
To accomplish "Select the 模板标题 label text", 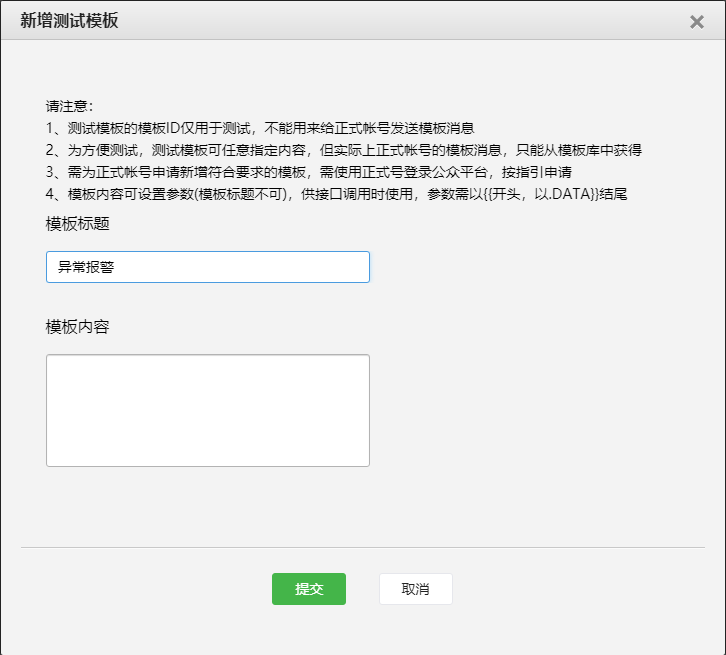I will (x=77, y=224).
